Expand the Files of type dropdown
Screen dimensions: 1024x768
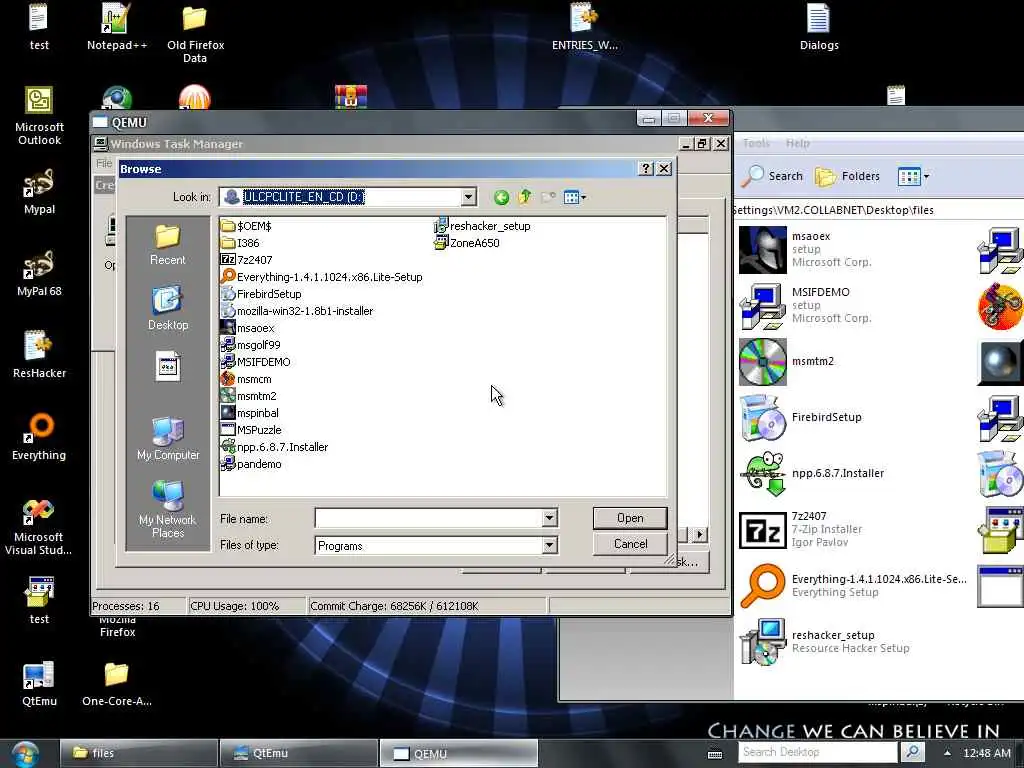(x=549, y=545)
